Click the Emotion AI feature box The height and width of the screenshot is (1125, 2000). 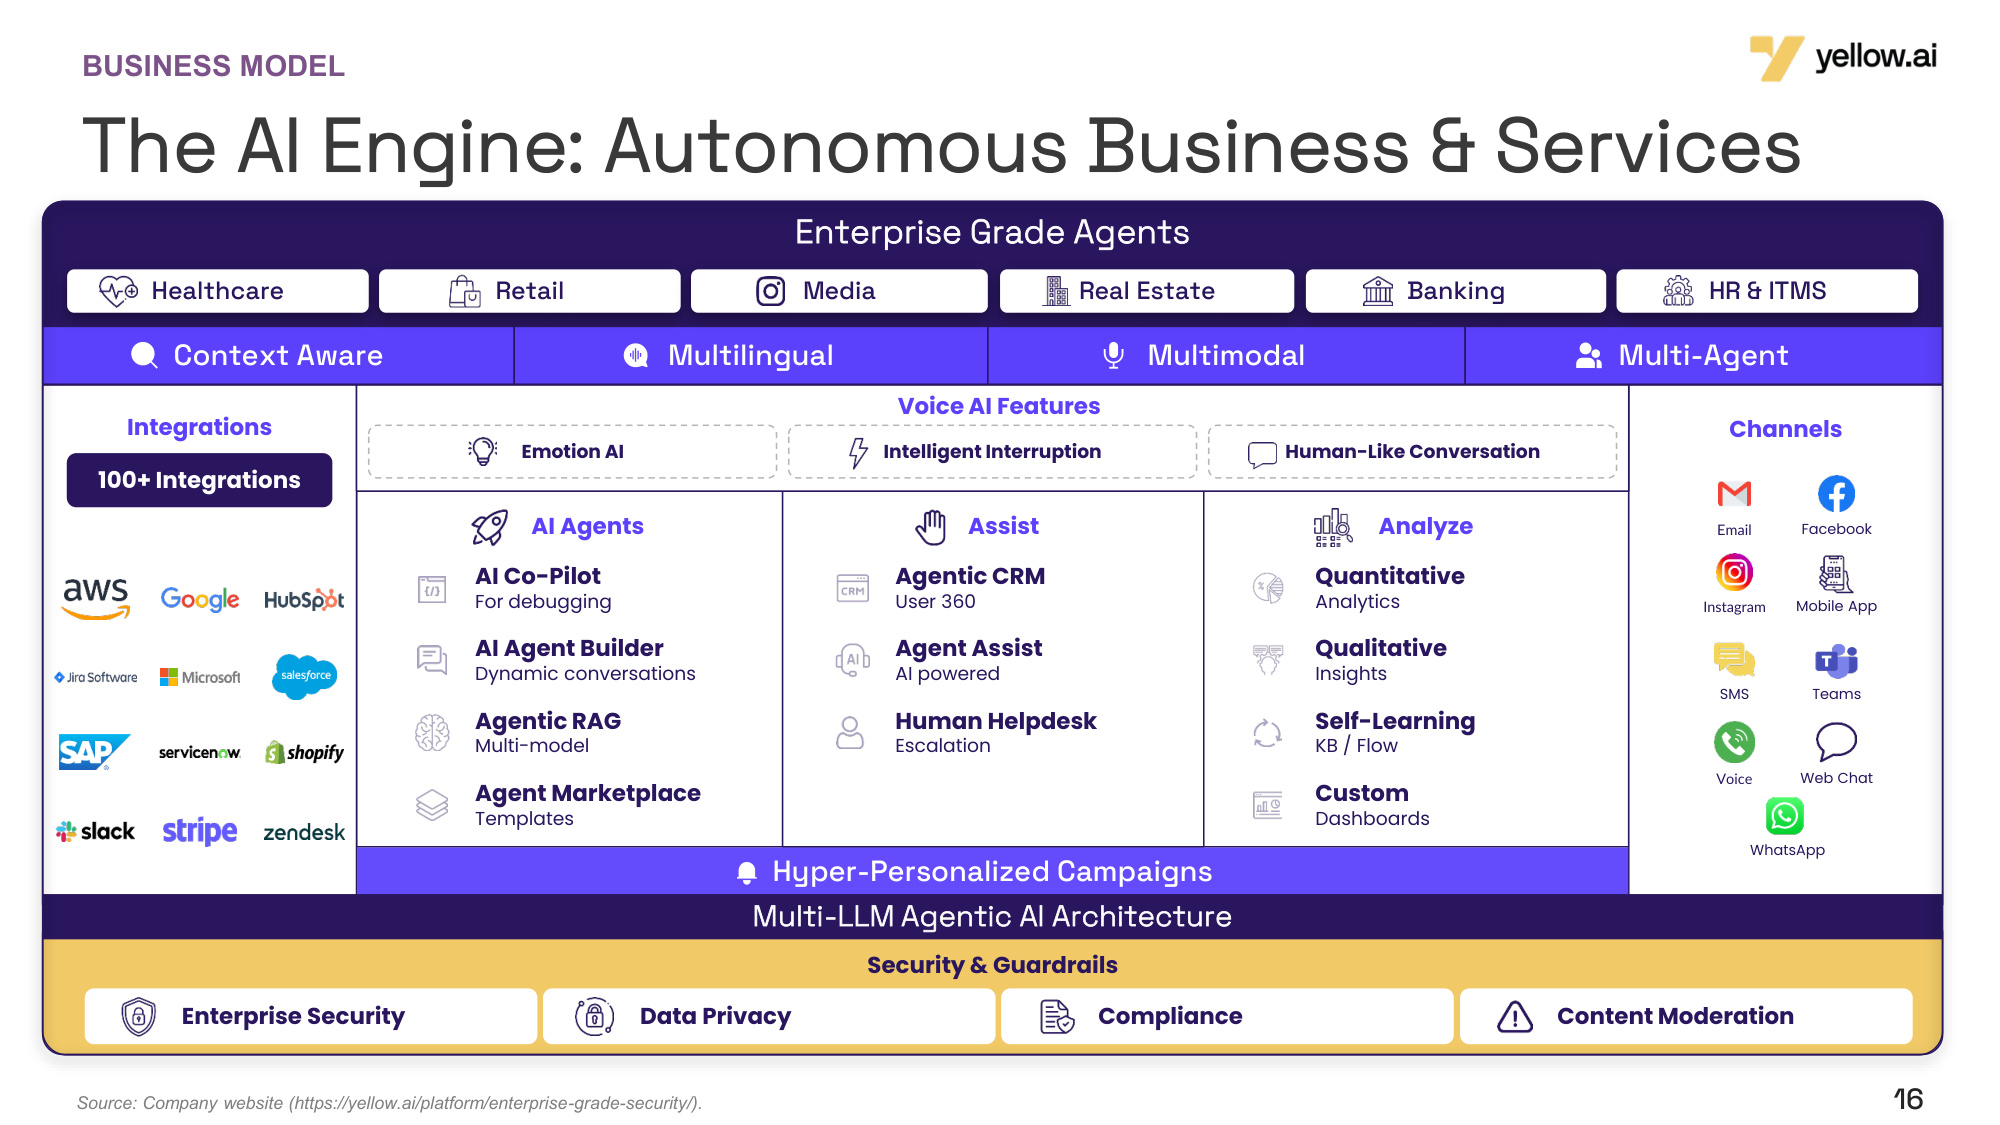[x=572, y=452]
